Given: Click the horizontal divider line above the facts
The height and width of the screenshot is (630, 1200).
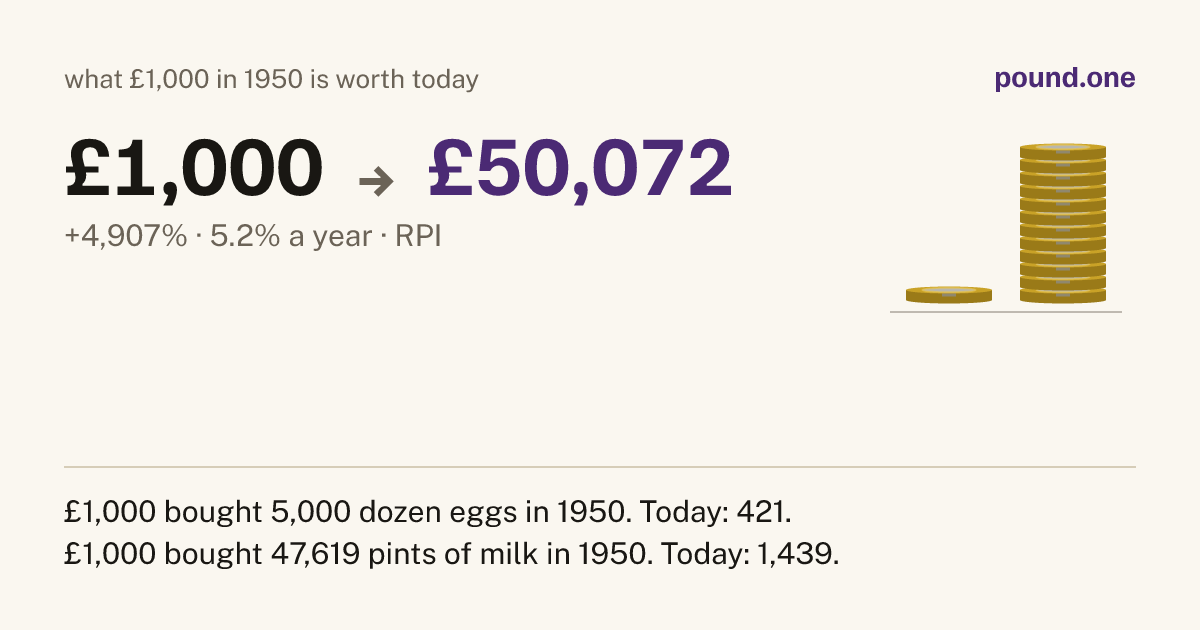Looking at the screenshot, I should [600, 467].
